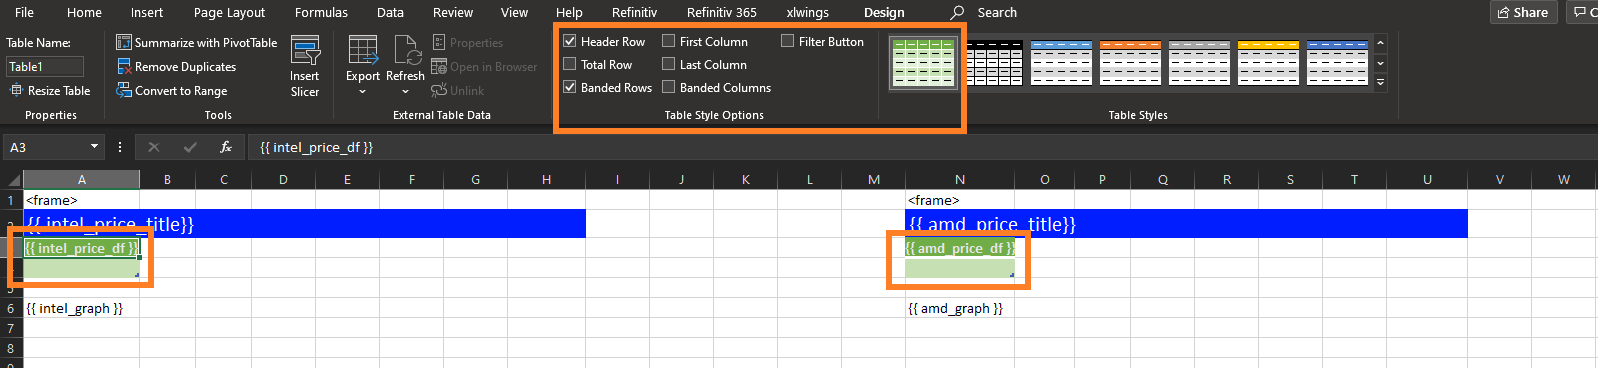The width and height of the screenshot is (1598, 368).
Task: Select the Design tab
Action: (884, 13)
